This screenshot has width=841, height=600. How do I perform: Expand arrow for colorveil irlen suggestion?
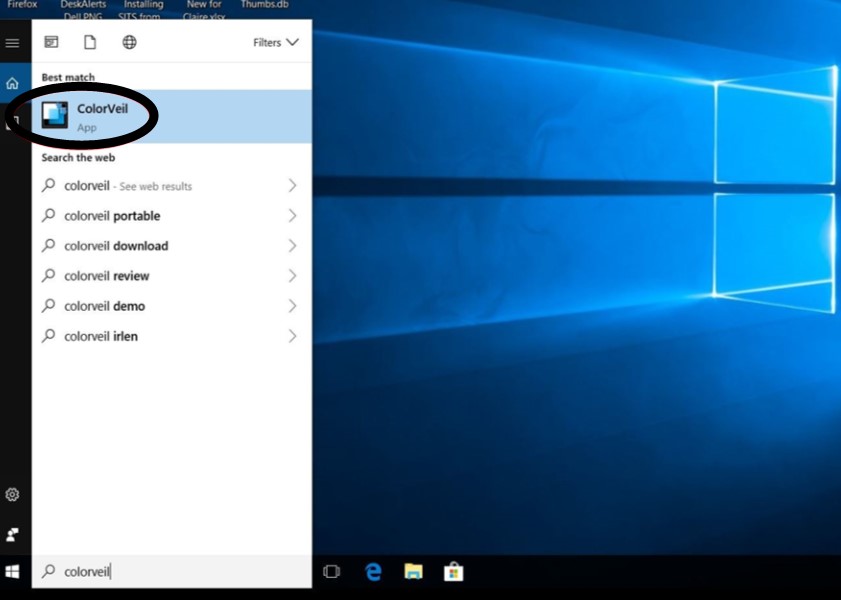point(292,336)
